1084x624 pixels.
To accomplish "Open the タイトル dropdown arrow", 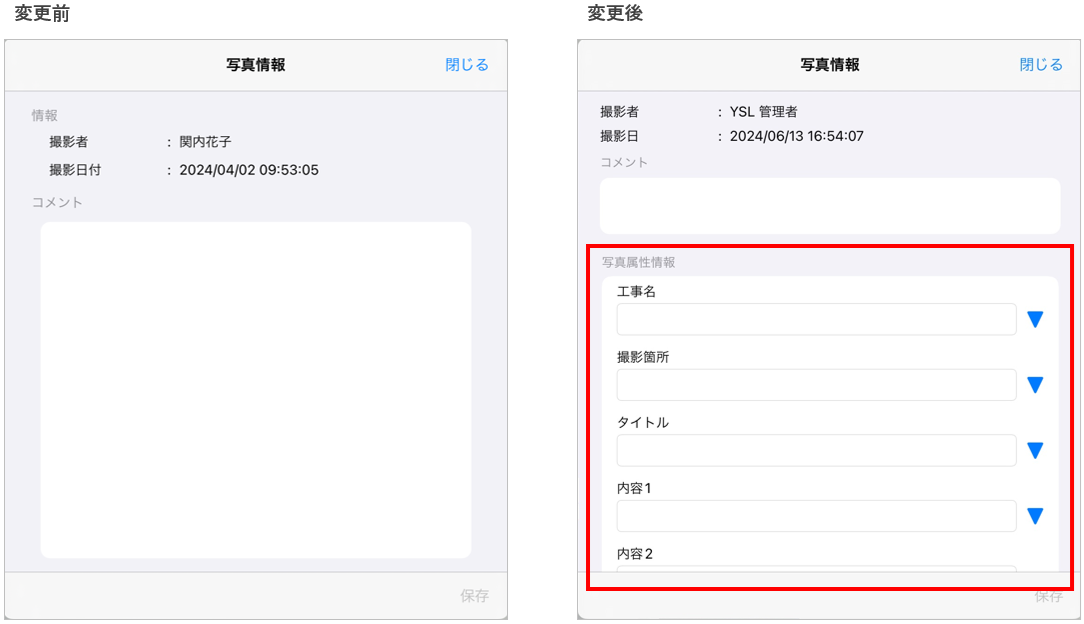I will pos(1035,451).
